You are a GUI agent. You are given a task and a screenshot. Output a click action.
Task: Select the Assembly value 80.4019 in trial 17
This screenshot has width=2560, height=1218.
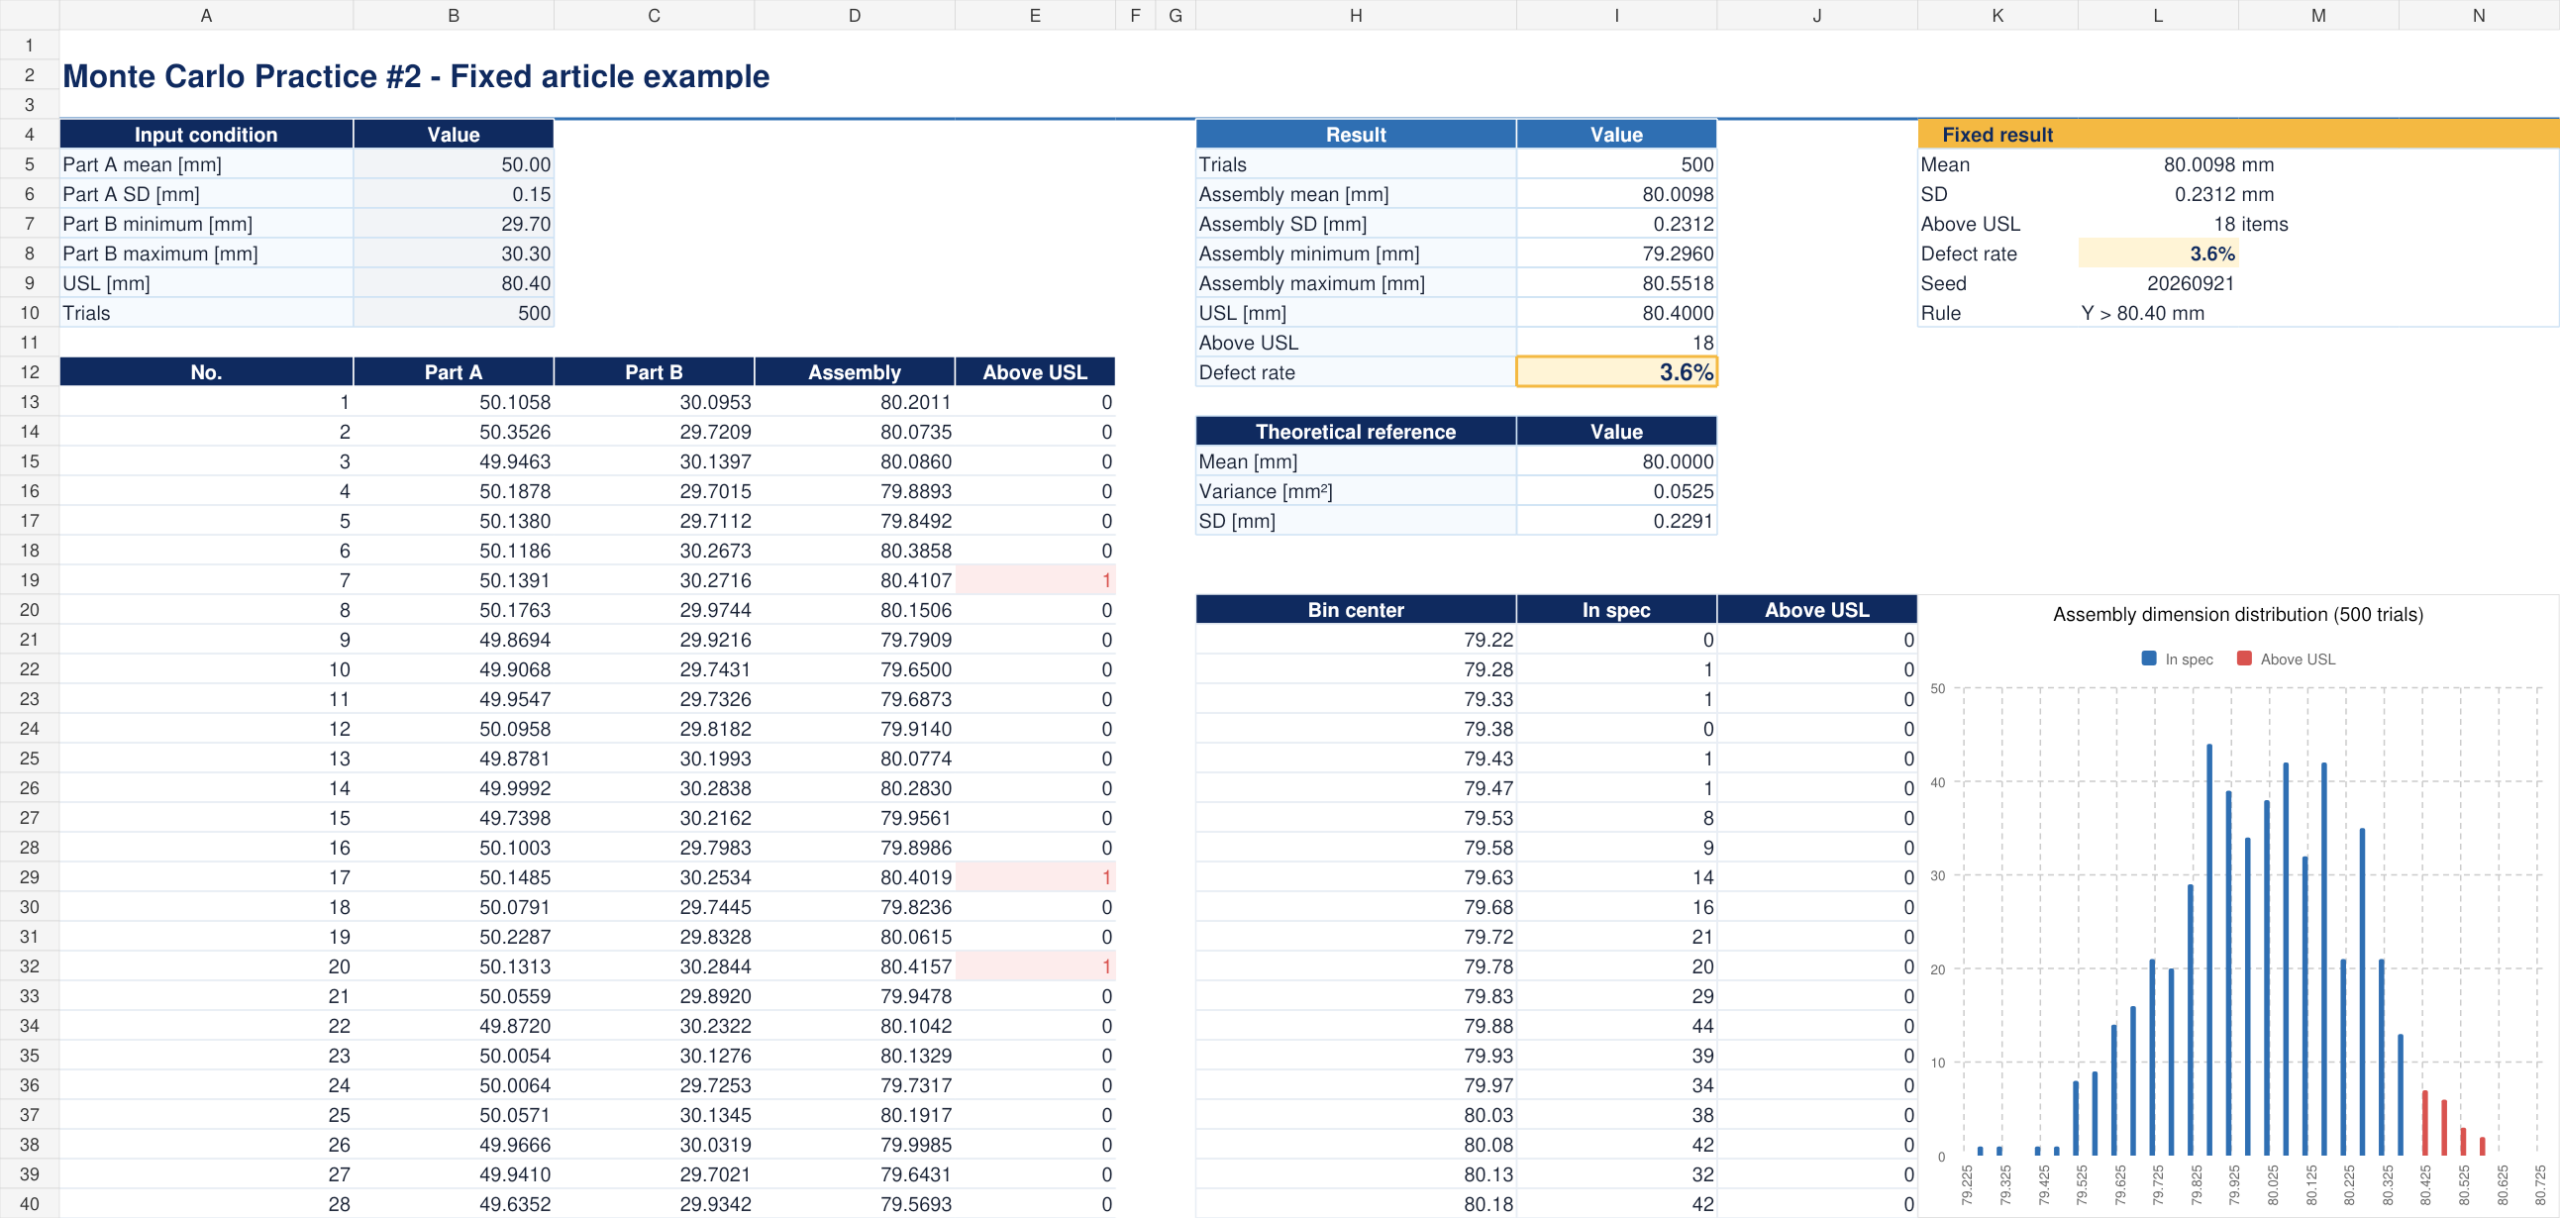[854, 877]
